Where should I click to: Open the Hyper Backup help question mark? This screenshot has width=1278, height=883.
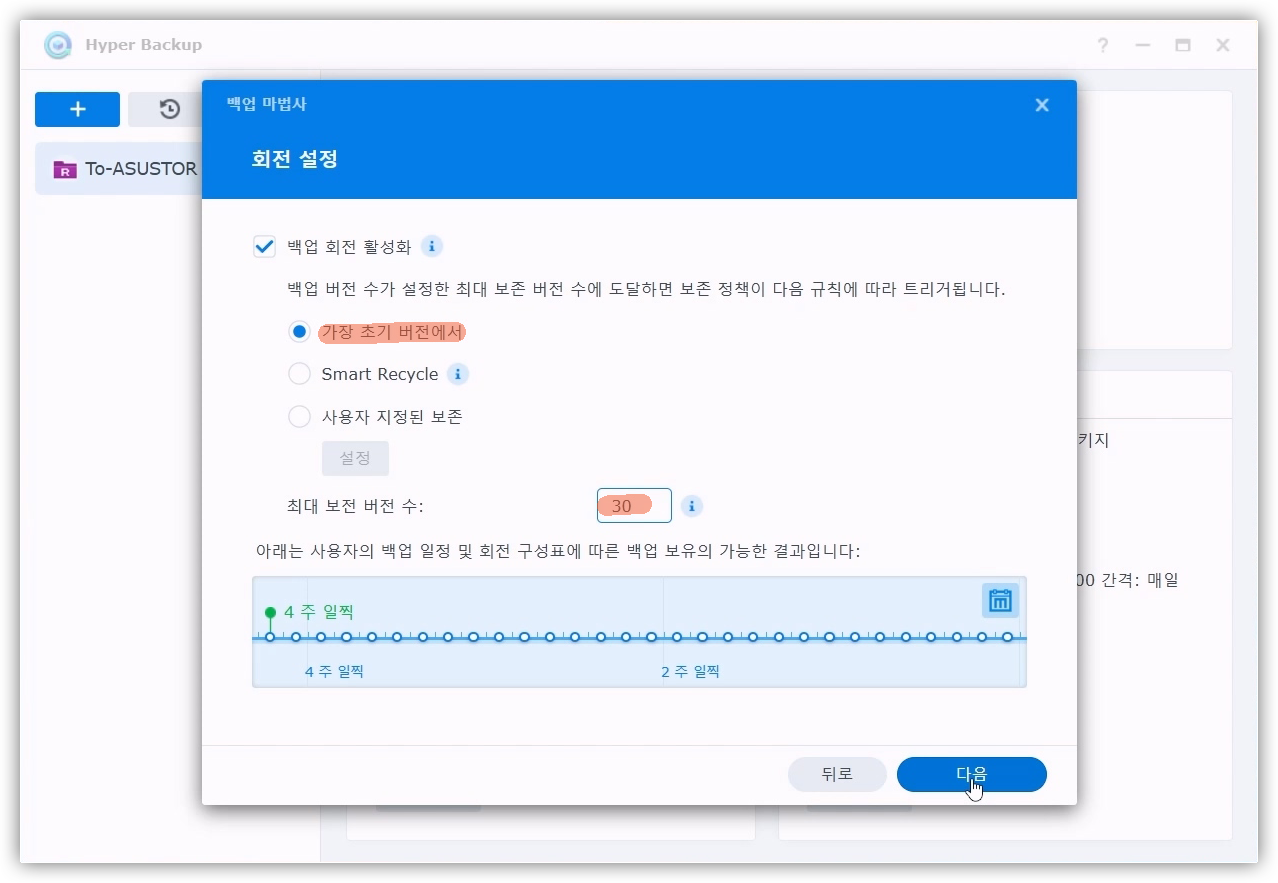[1102, 45]
